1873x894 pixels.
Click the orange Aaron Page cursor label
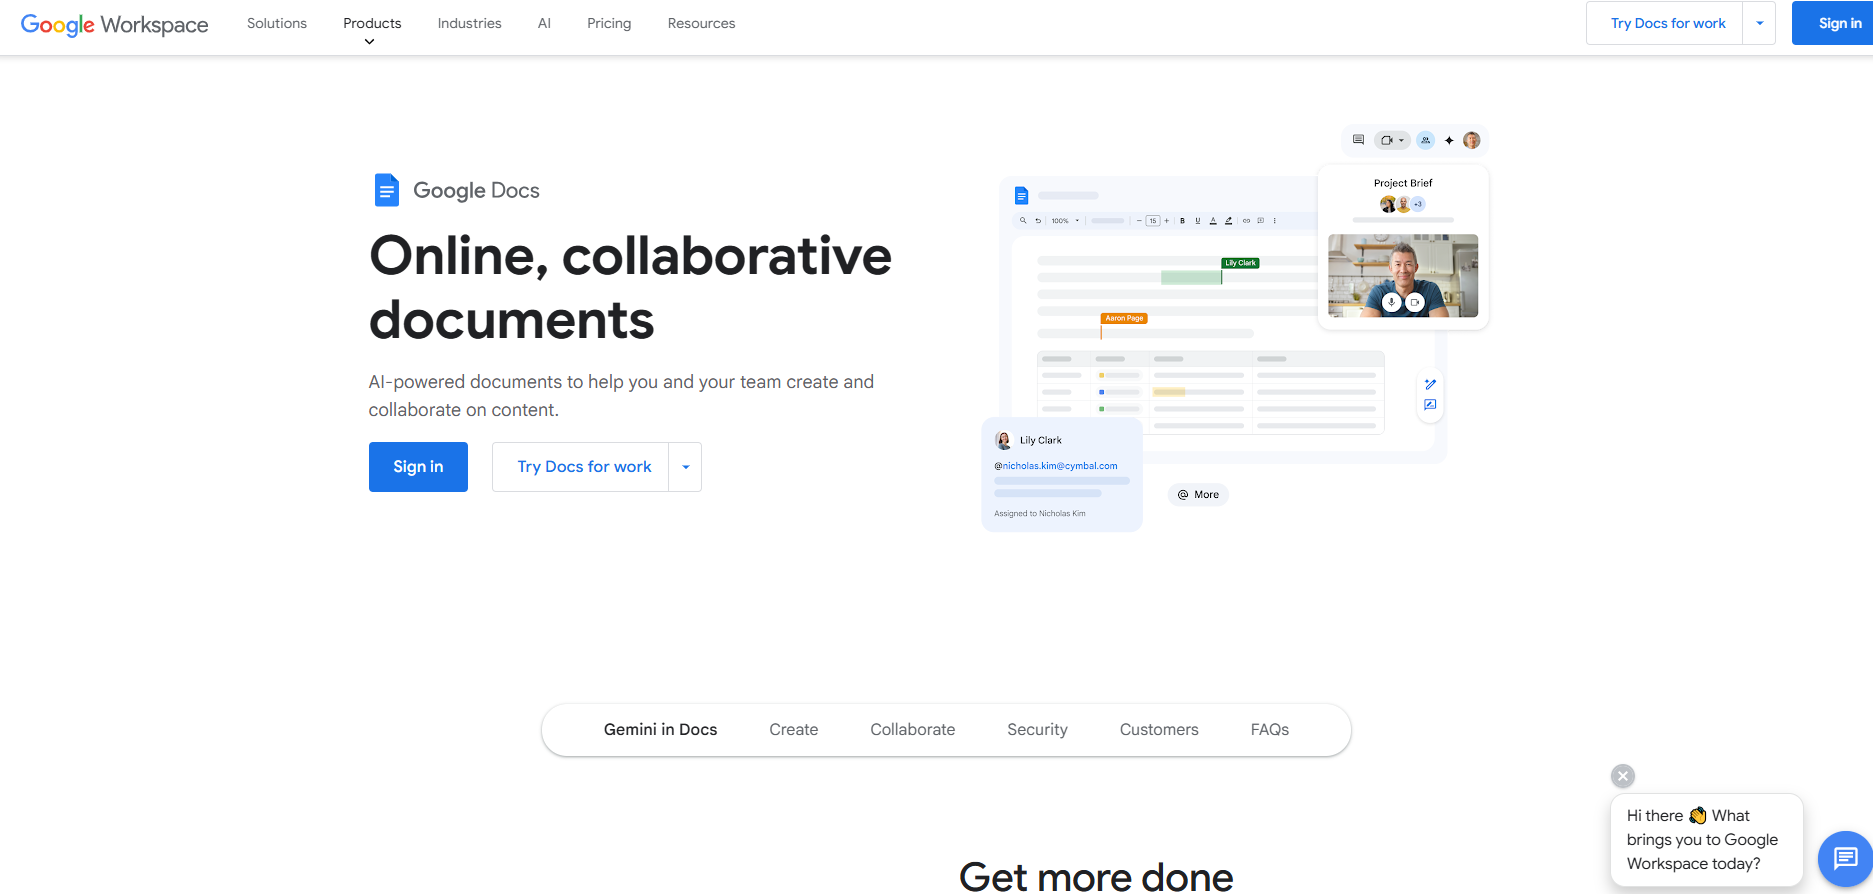click(x=1124, y=318)
